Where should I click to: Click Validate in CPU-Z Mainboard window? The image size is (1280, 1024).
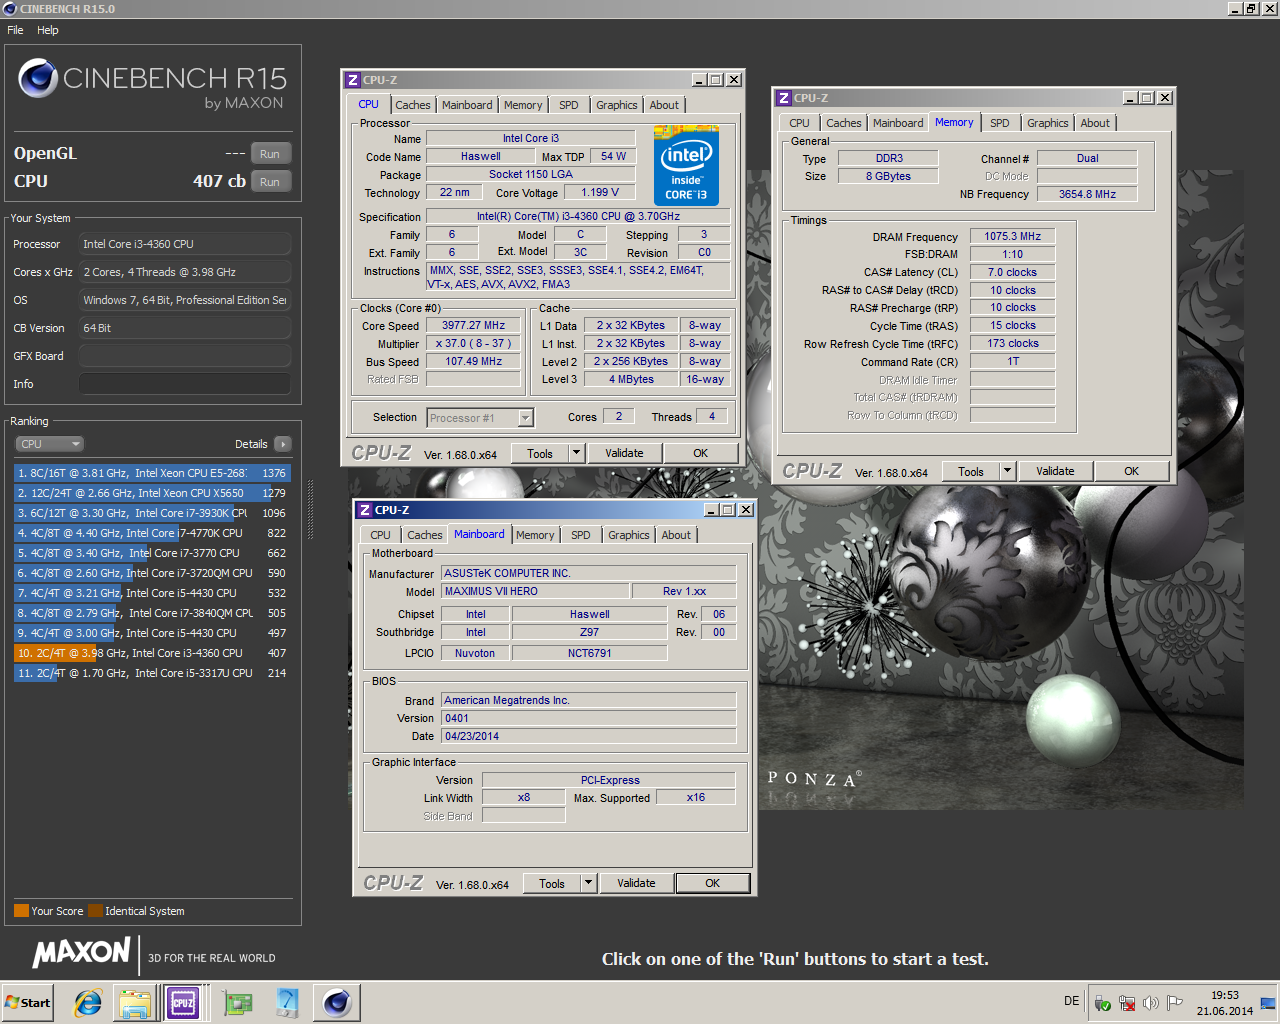click(x=636, y=883)
